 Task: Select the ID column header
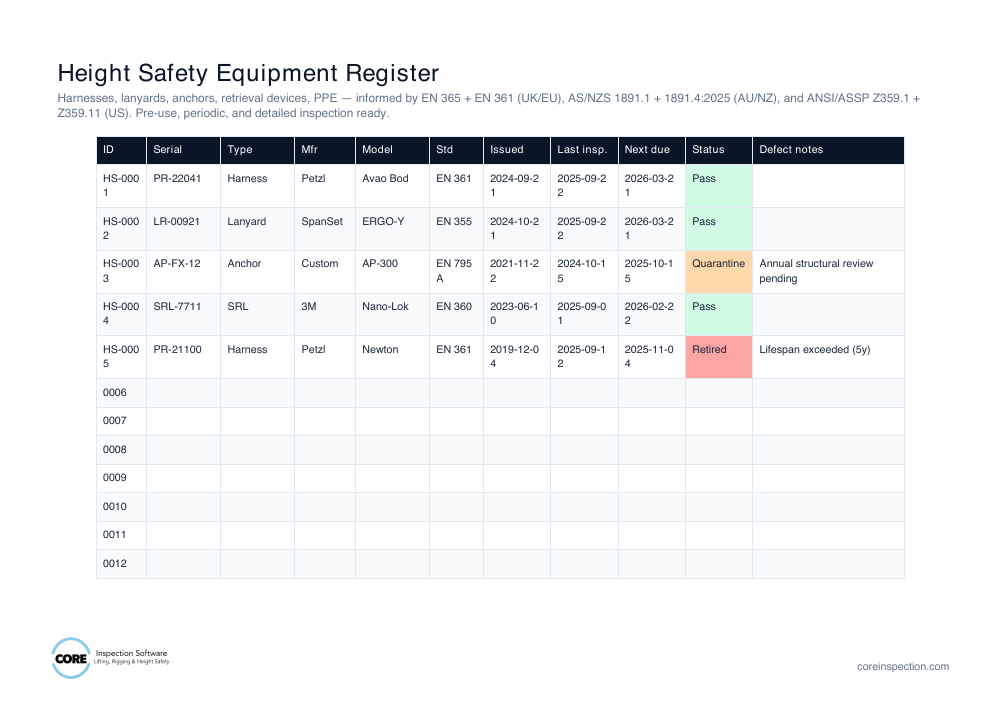121,150
